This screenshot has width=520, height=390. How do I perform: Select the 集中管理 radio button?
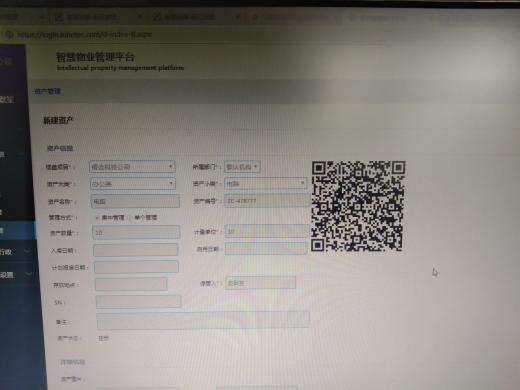tap(97, 218)
